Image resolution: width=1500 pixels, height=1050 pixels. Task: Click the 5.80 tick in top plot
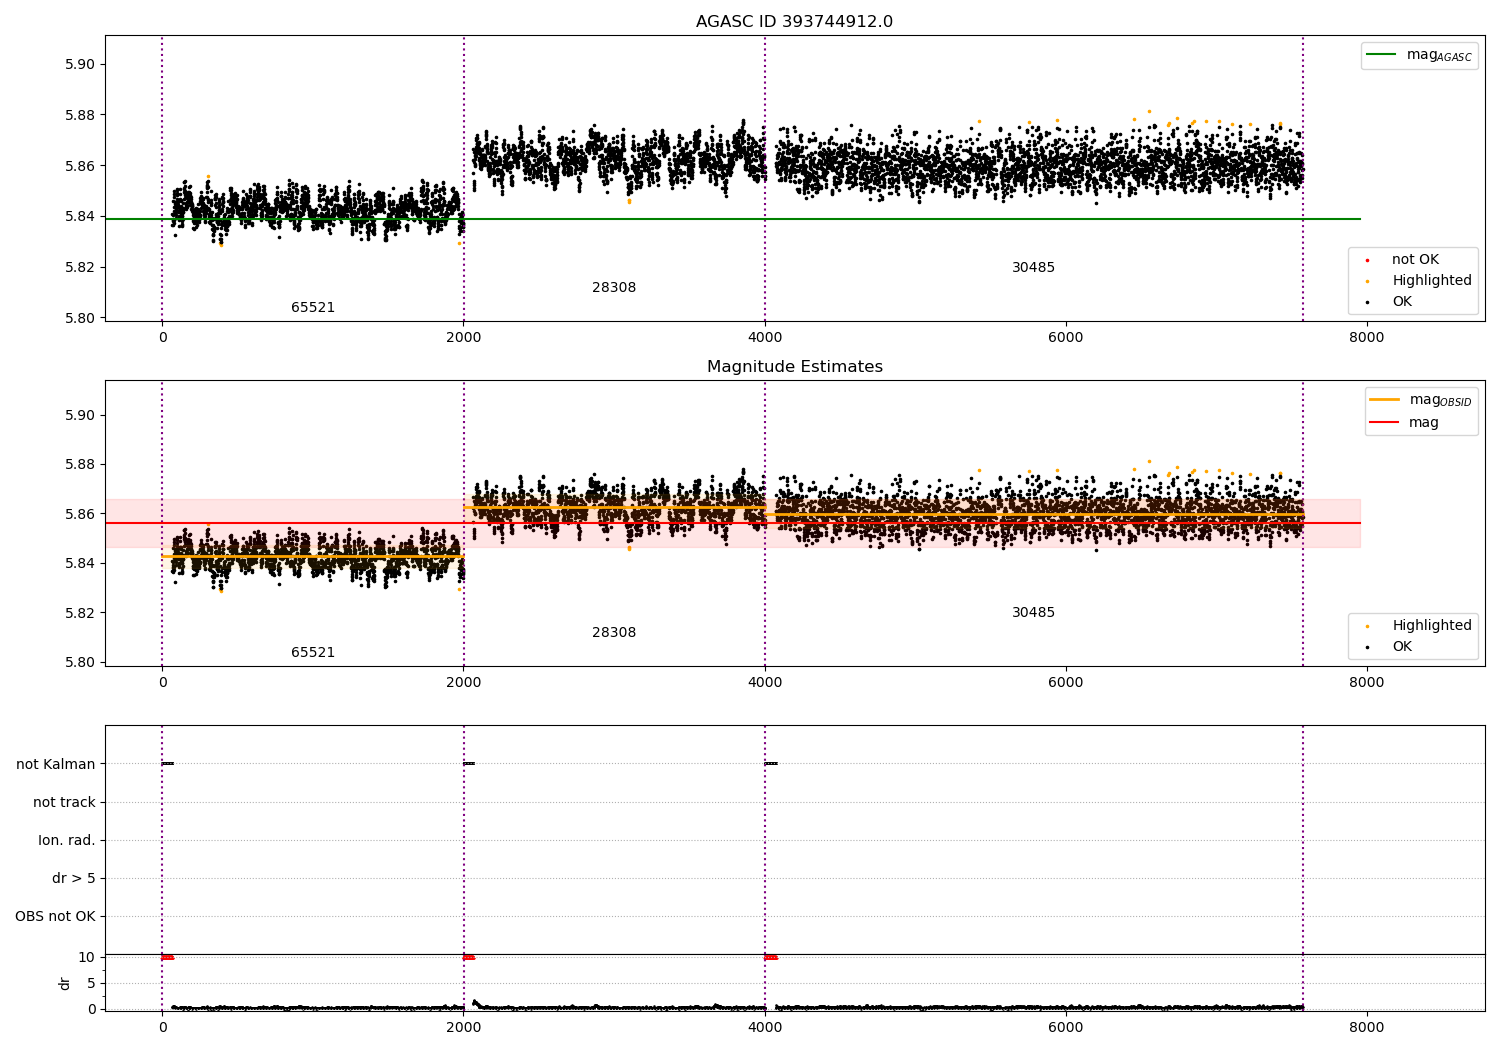[79, 318]
